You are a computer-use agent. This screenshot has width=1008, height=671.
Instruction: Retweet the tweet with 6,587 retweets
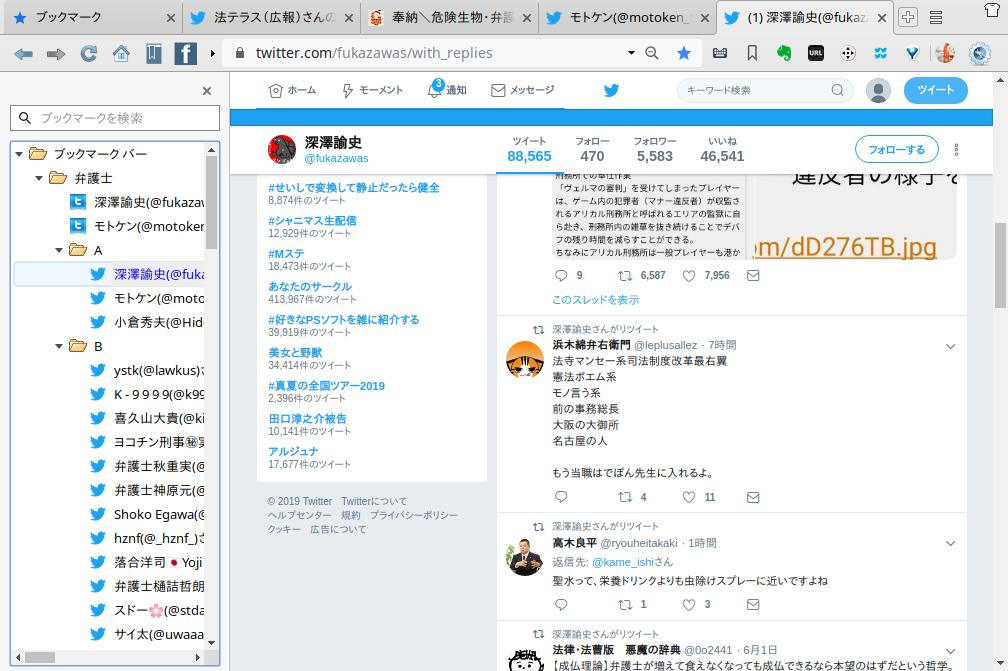coord(625,276)
